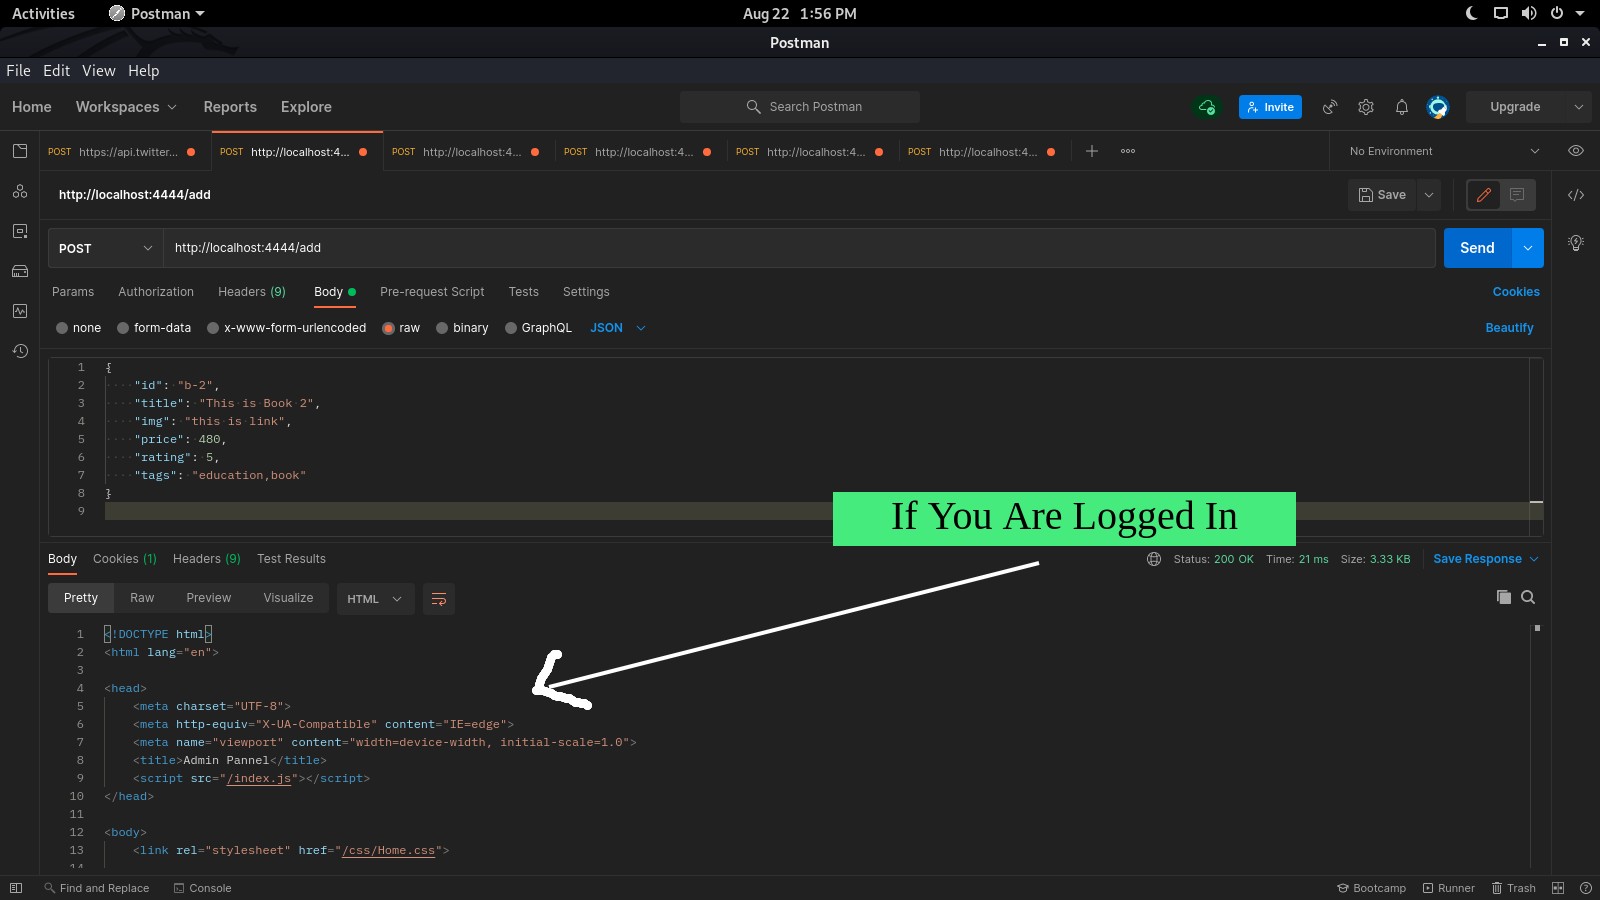The image size is (1600, 900).
Task: Click Beautify to format the JSON body
Action: pyautogui.click(x=1509, y=327)
